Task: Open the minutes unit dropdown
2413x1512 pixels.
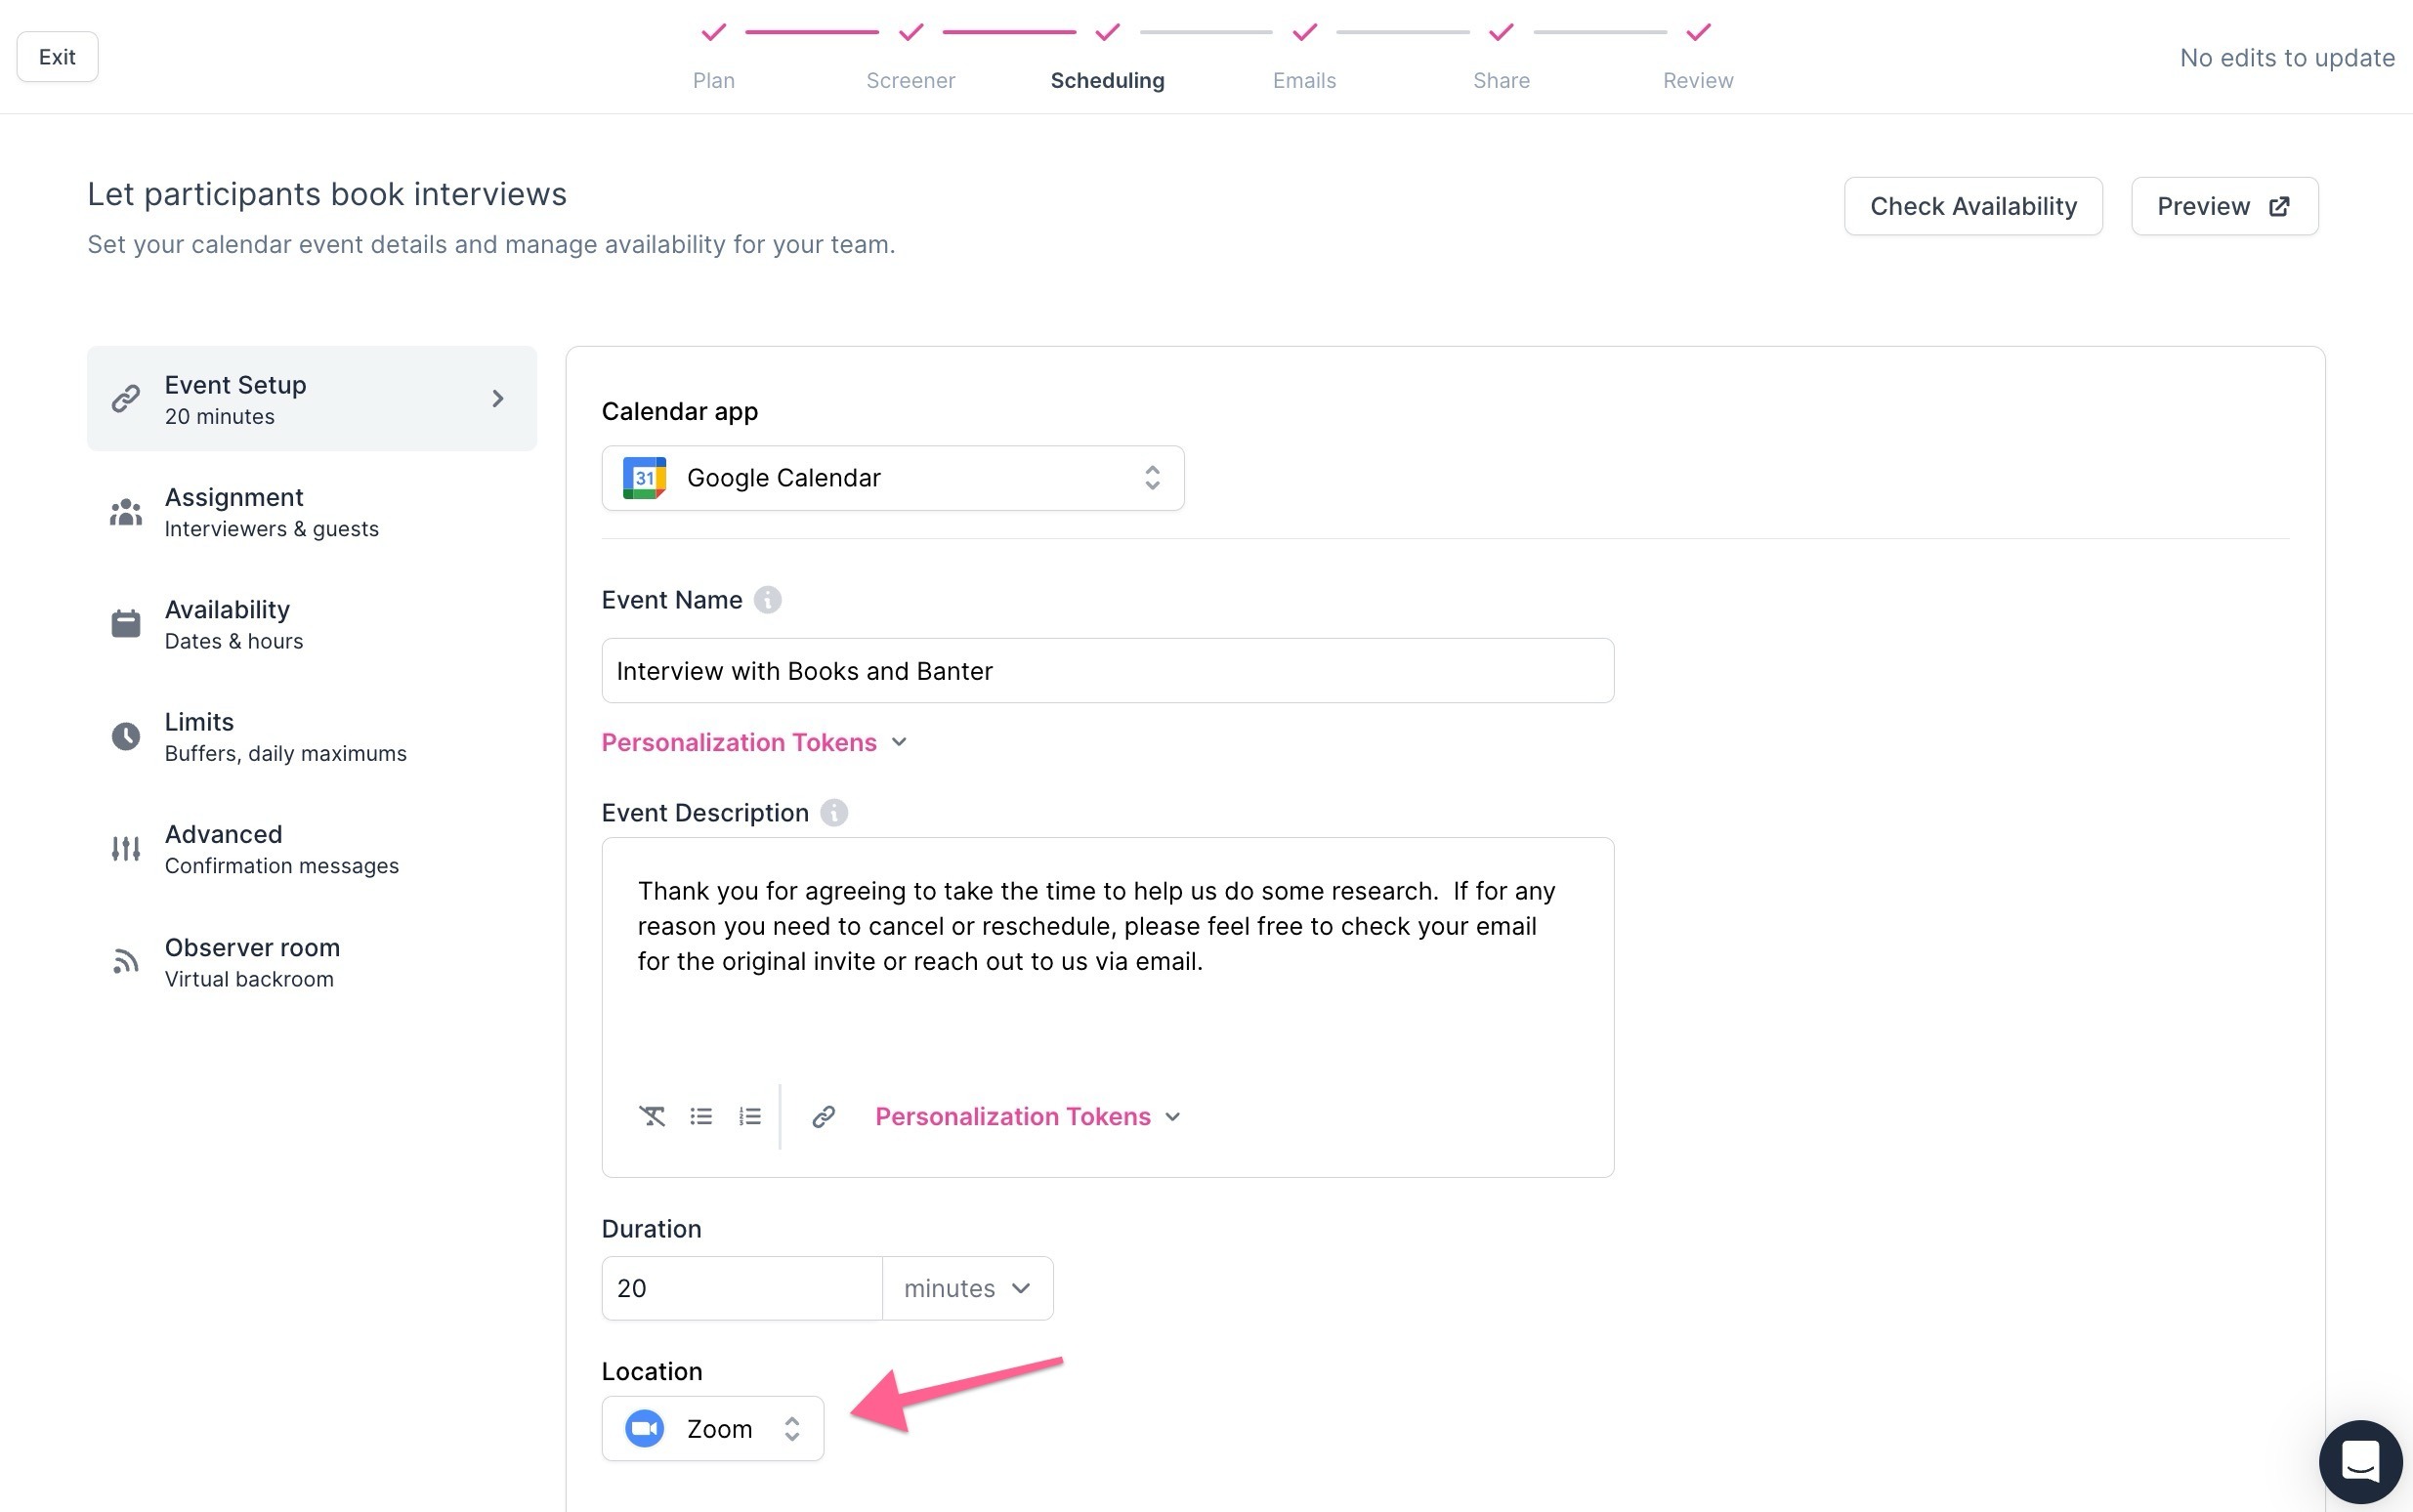Action: point(966,1288)
